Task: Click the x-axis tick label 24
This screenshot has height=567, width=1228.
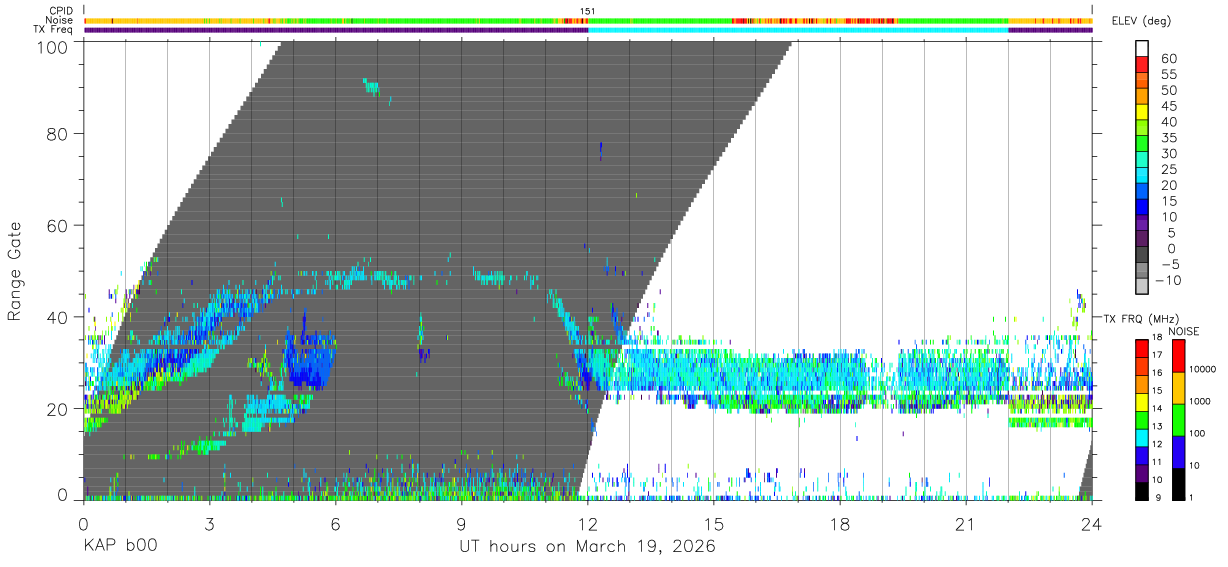Action: 1092,524
